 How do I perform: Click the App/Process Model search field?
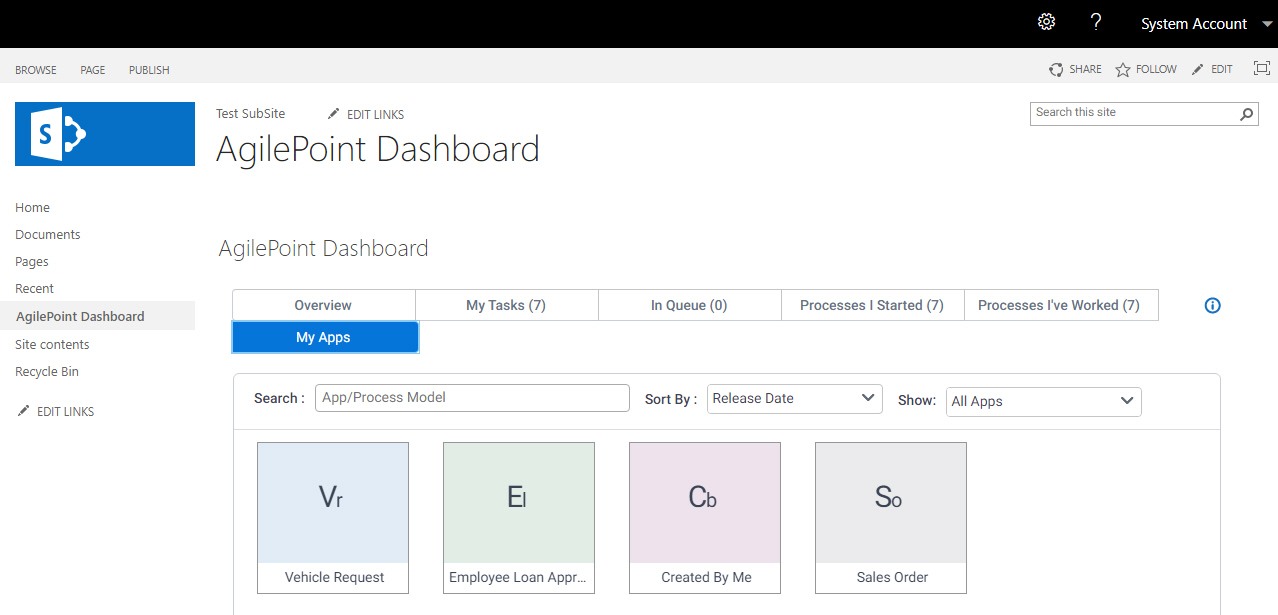click(x=472, y=398)
